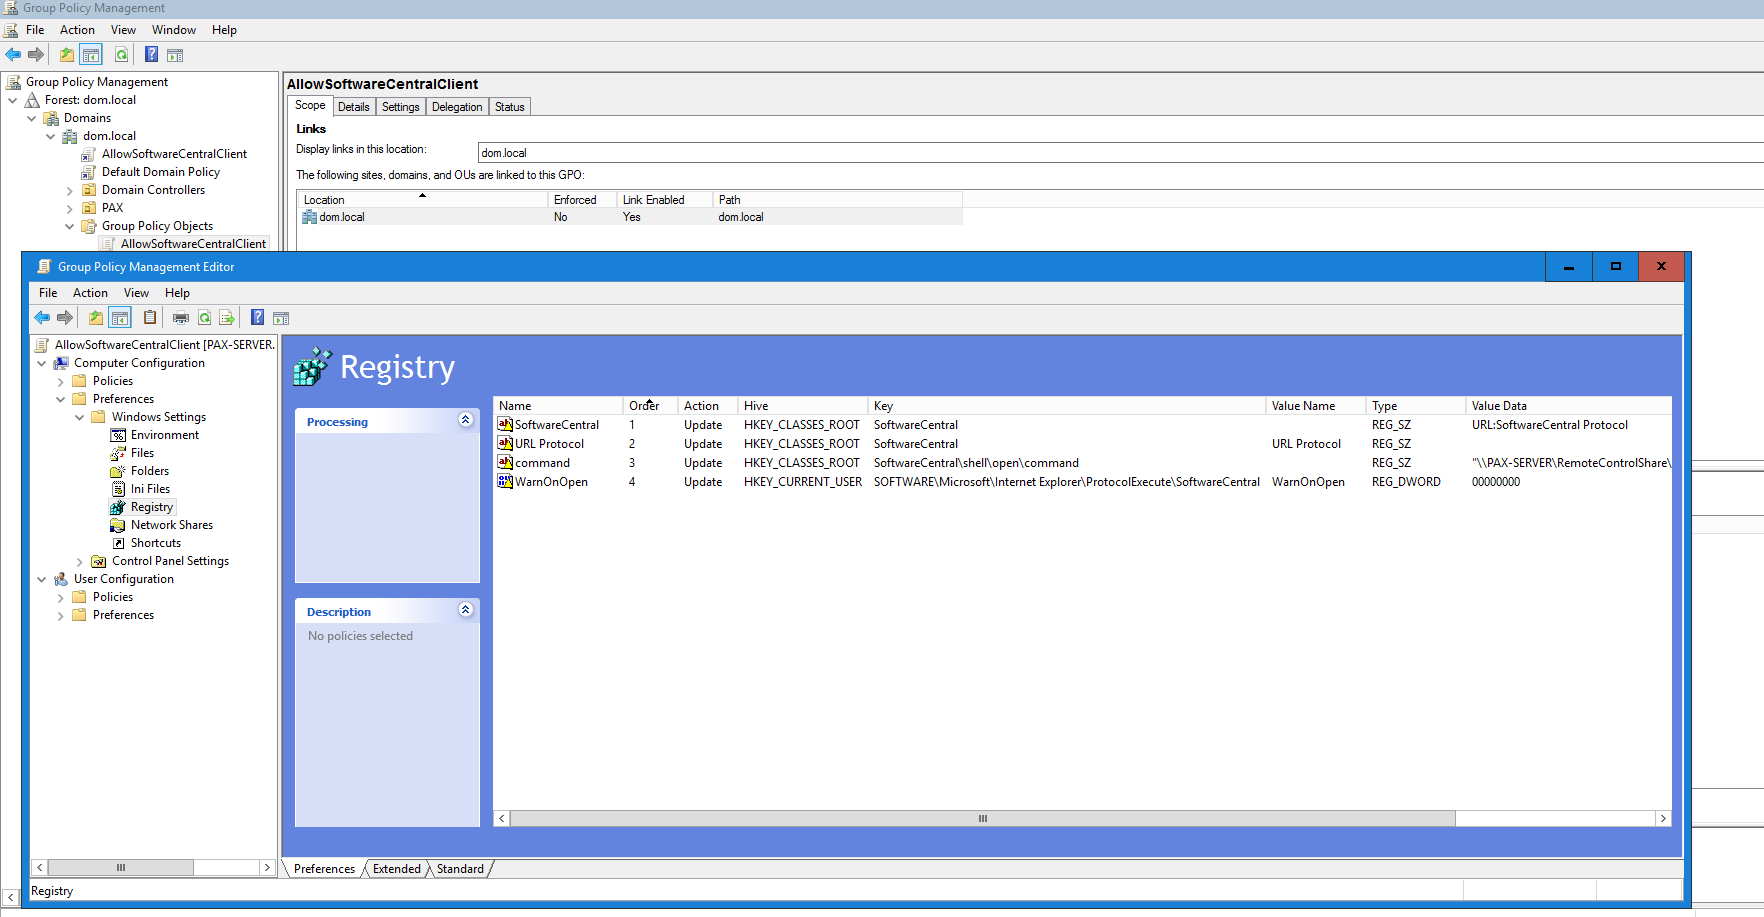
Task: Select Network Shares in the tree
Action: [x=171, y=525]
